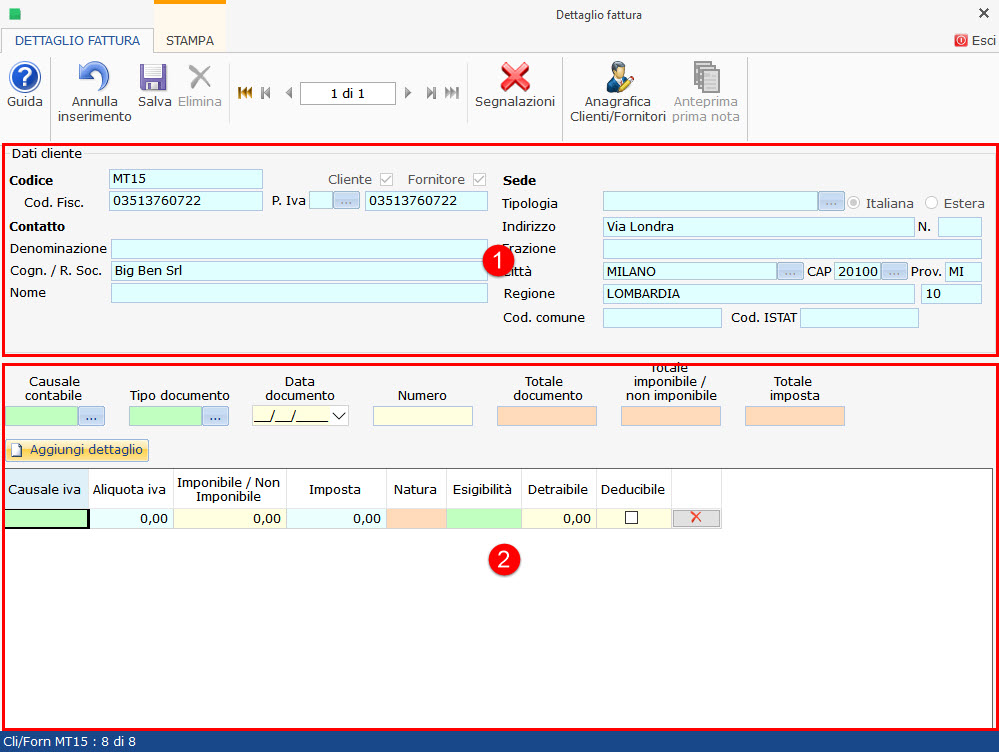Click the Tipologia input field
Viewport: 999px width, 752px height.
pos(710,202)
